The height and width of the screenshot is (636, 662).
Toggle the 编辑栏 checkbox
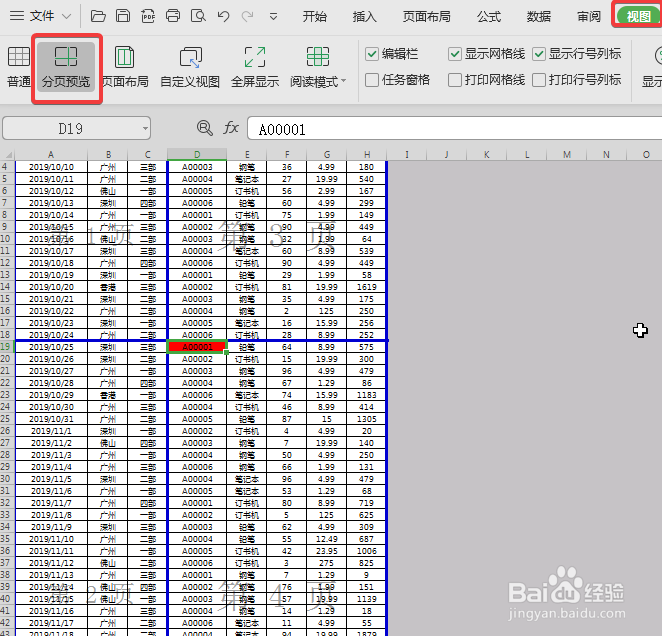pyautogui.click(x=372, y=54)
